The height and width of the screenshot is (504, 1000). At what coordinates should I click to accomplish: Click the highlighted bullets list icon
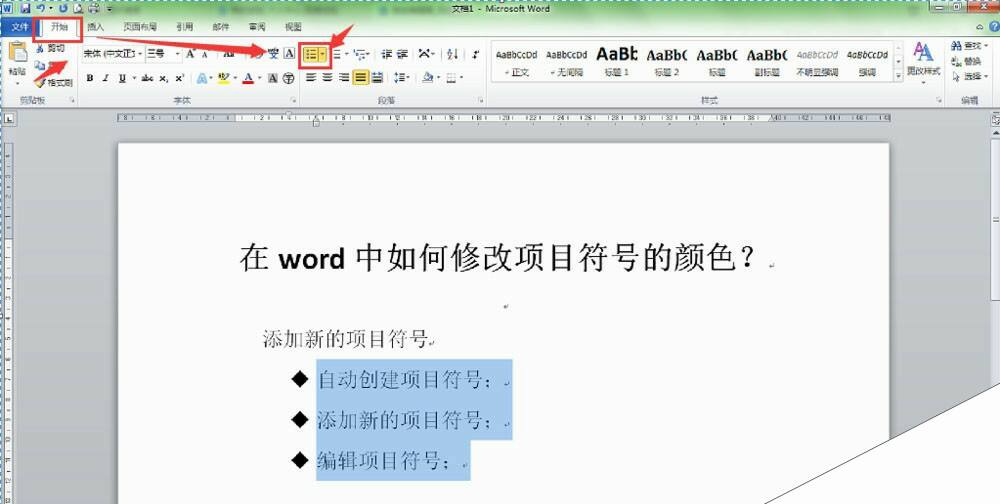point(311,55)
